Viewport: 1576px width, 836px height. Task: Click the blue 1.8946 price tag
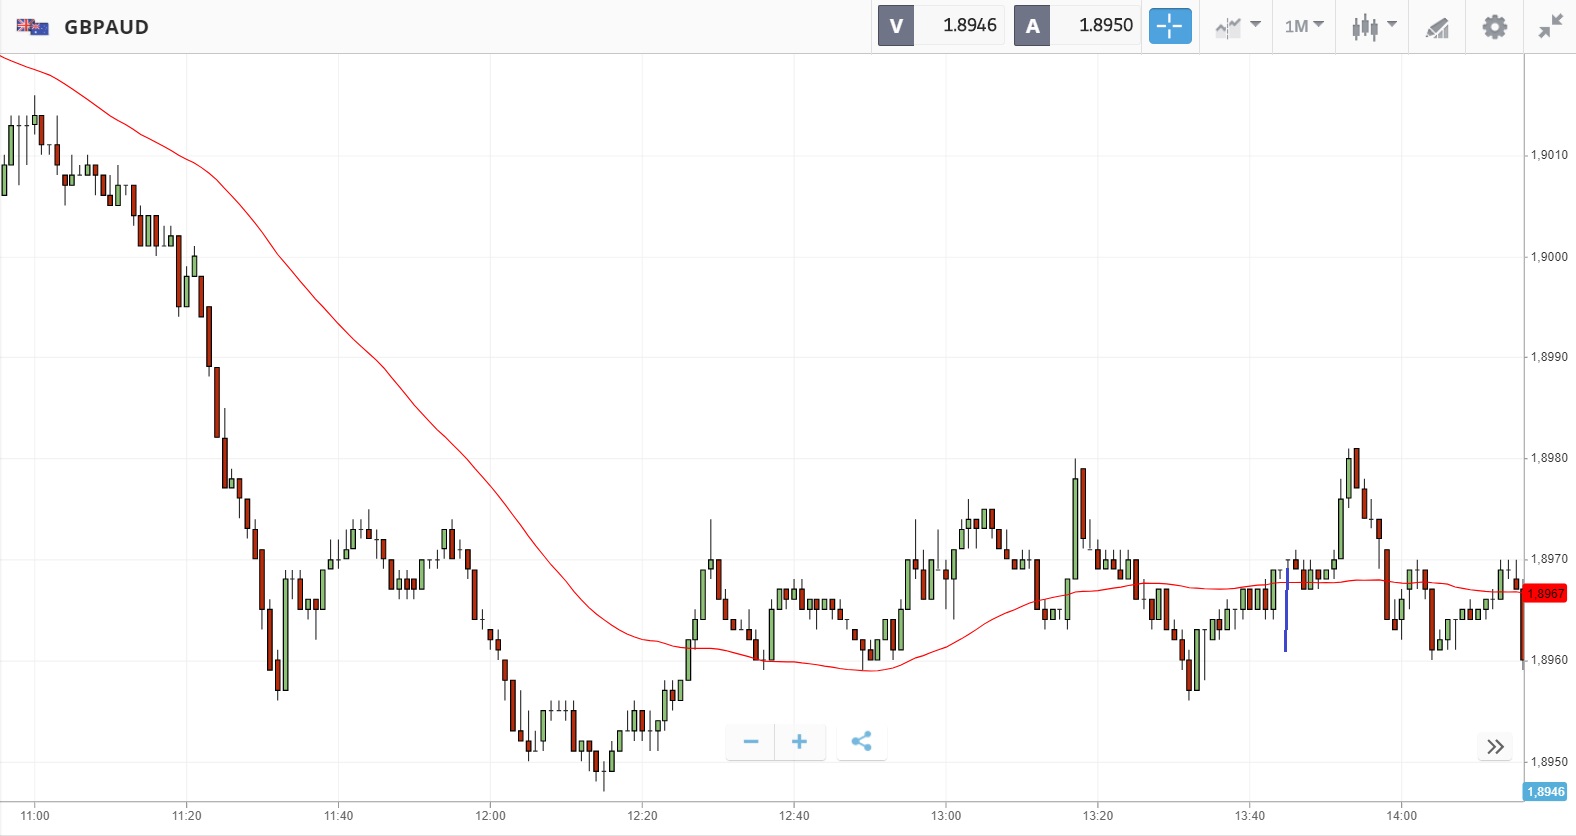1546,792
